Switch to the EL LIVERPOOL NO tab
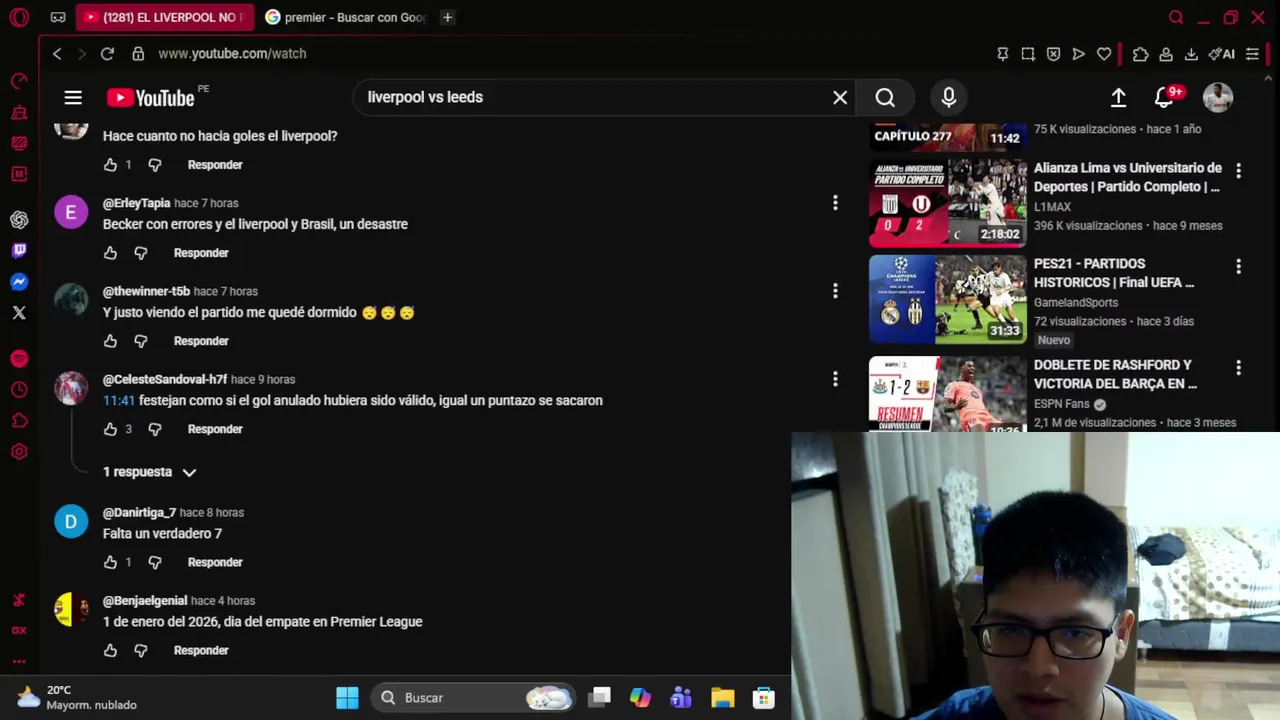Screen dimensions: 1280x720 tap(165, 17)
